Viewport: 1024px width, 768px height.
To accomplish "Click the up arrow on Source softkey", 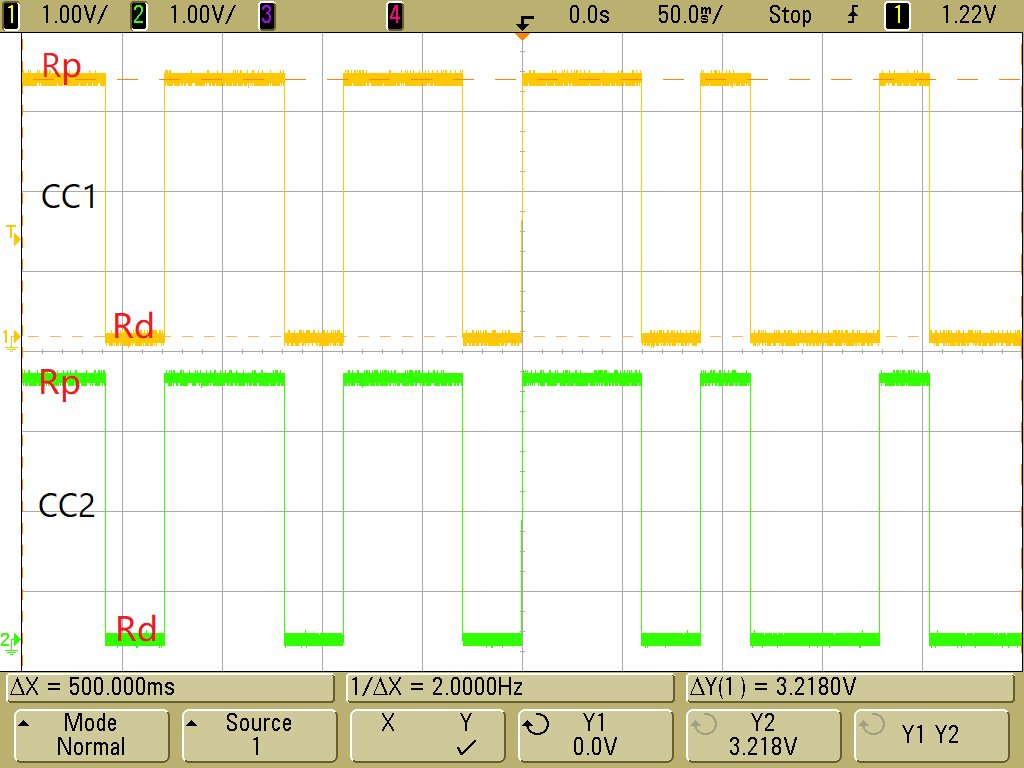I will (191, 723).
